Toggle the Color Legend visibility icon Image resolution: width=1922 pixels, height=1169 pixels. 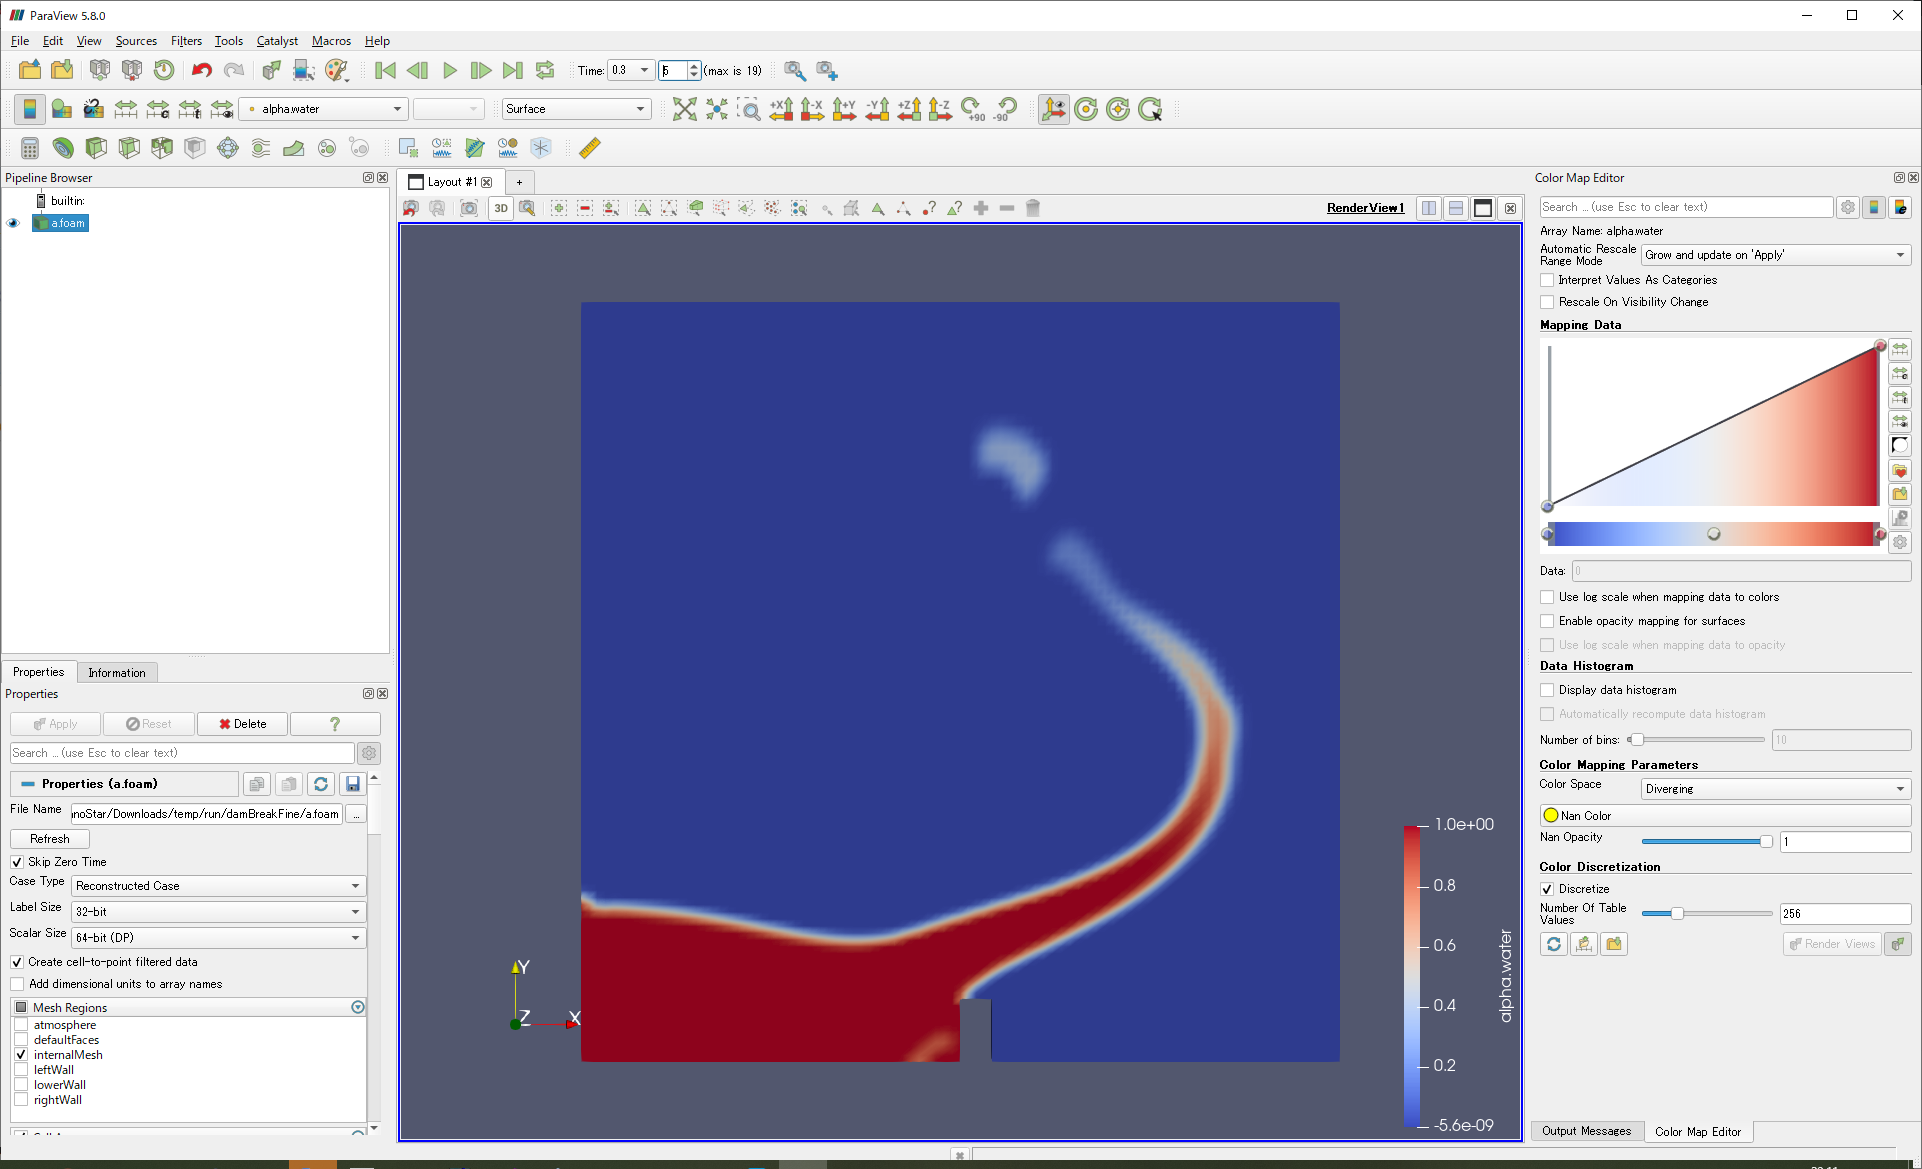(30, 109)
